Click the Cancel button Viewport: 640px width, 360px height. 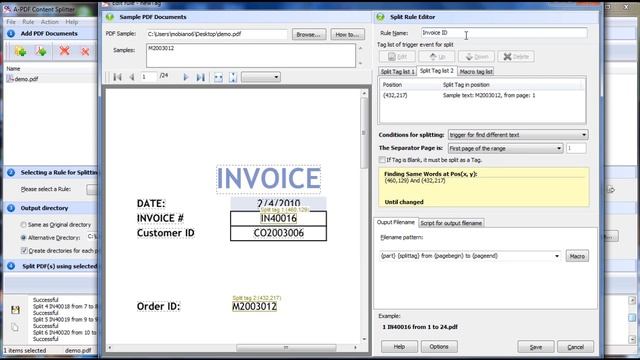pyautogui.click(x=576, y=347)
